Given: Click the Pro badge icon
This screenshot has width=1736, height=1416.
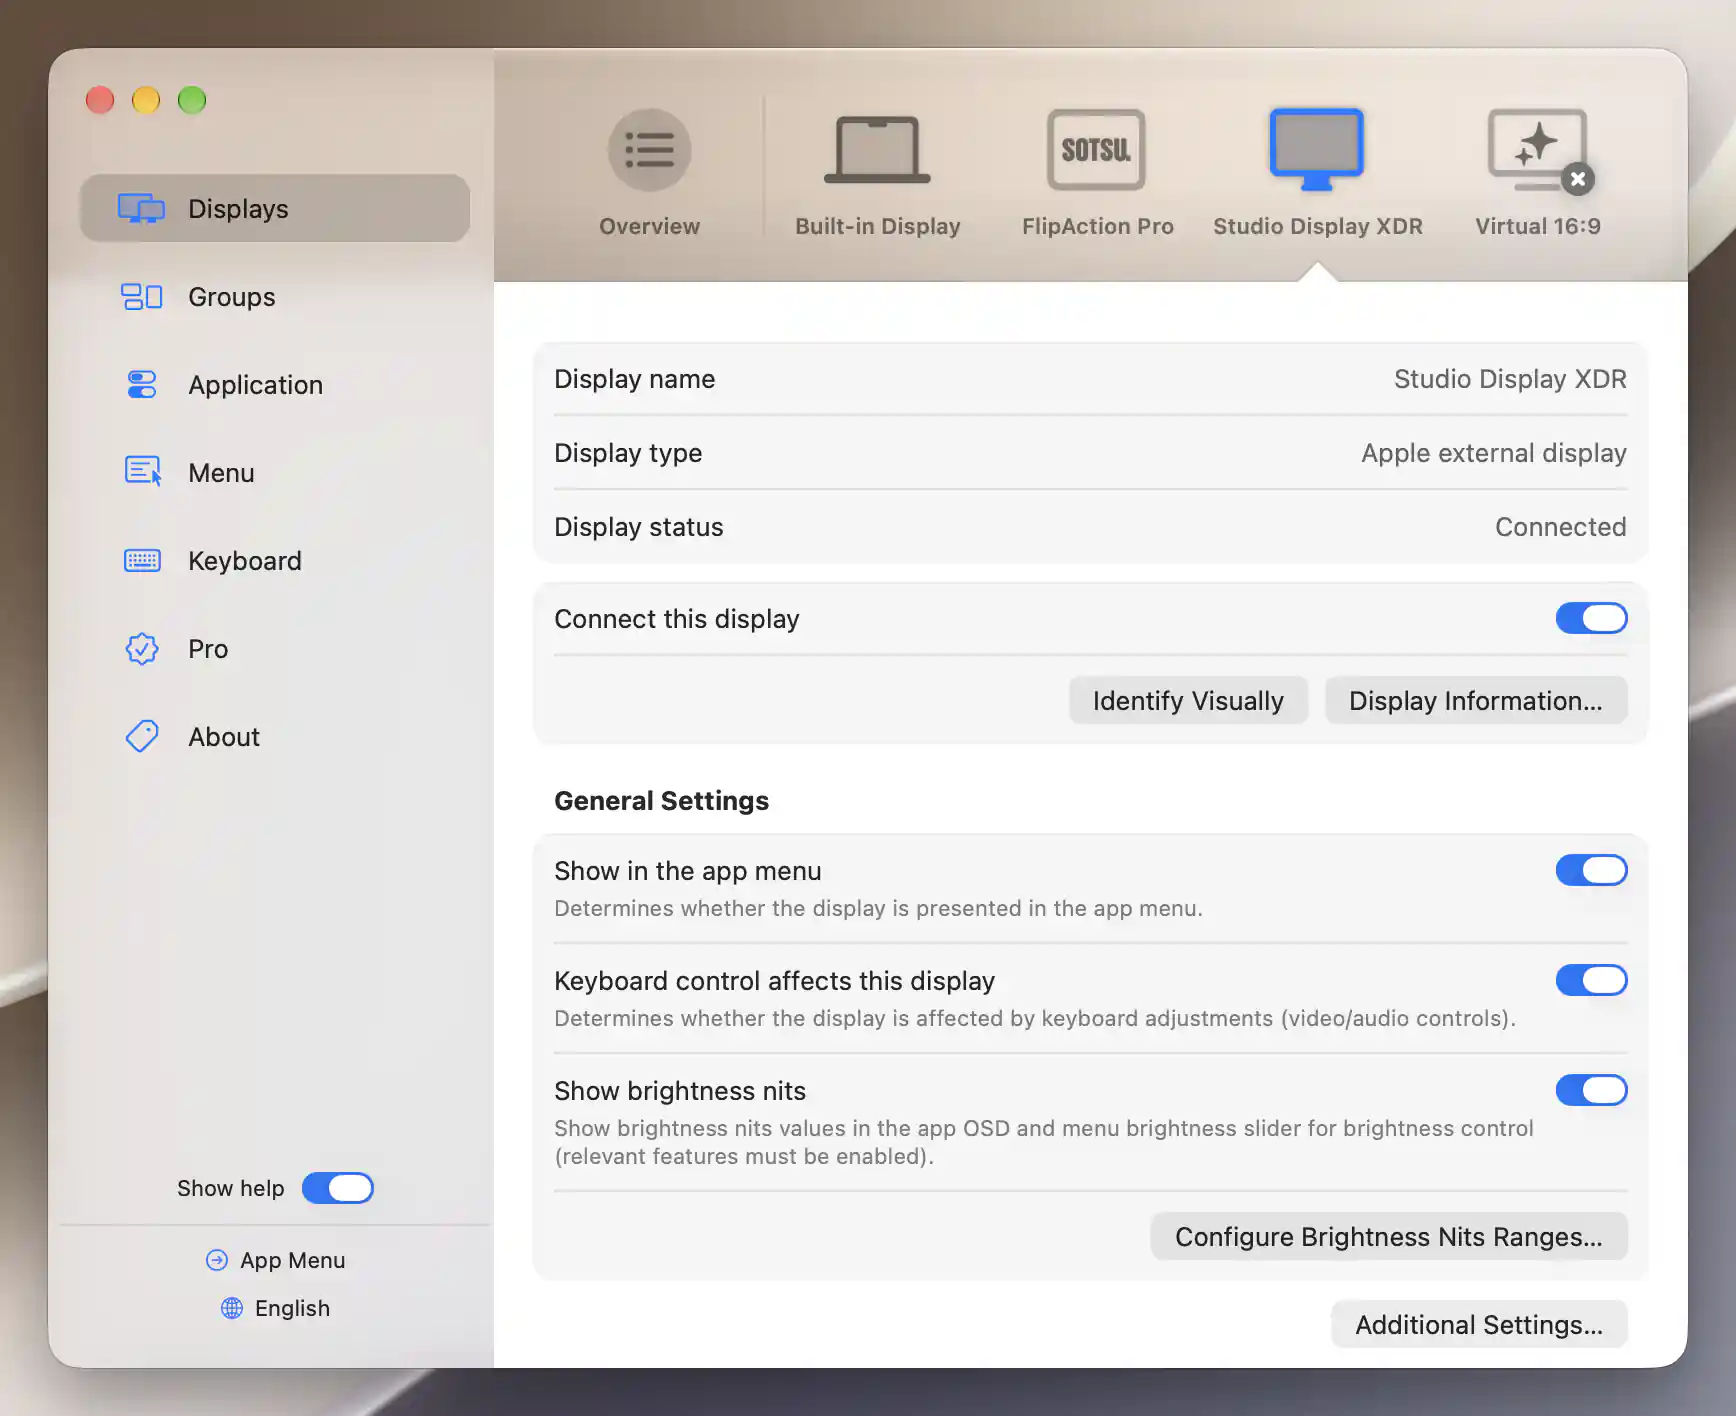Looking at the screenshot, I should 142,649.
